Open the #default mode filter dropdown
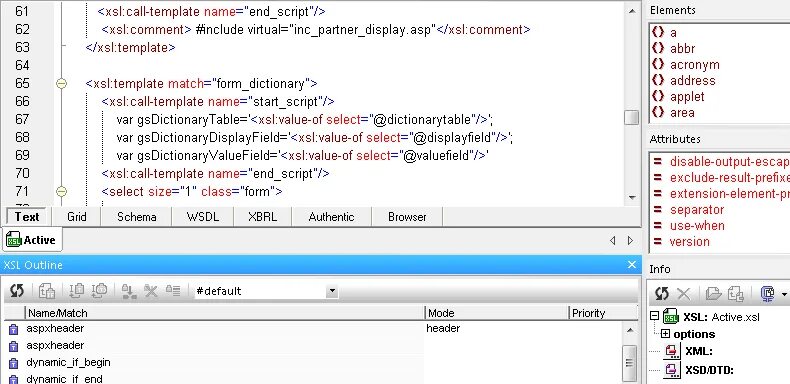This screenshot has width=790, height=384. pos(332,291)
